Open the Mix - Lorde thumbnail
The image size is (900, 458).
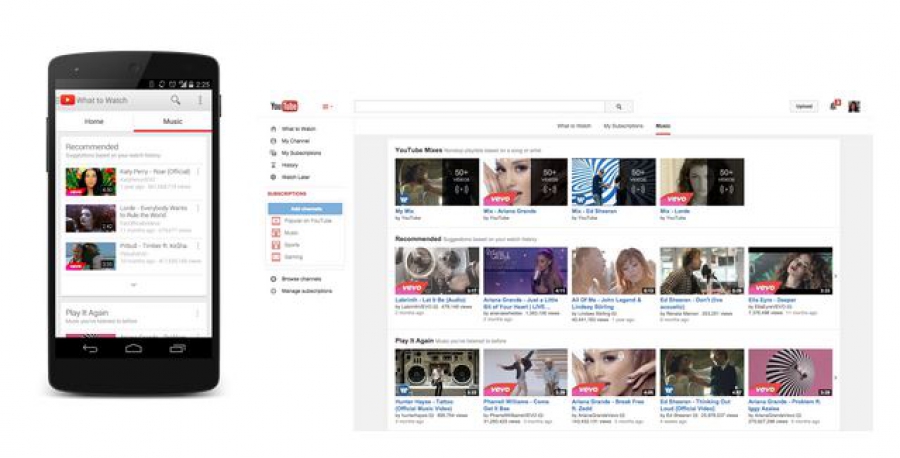702,182
